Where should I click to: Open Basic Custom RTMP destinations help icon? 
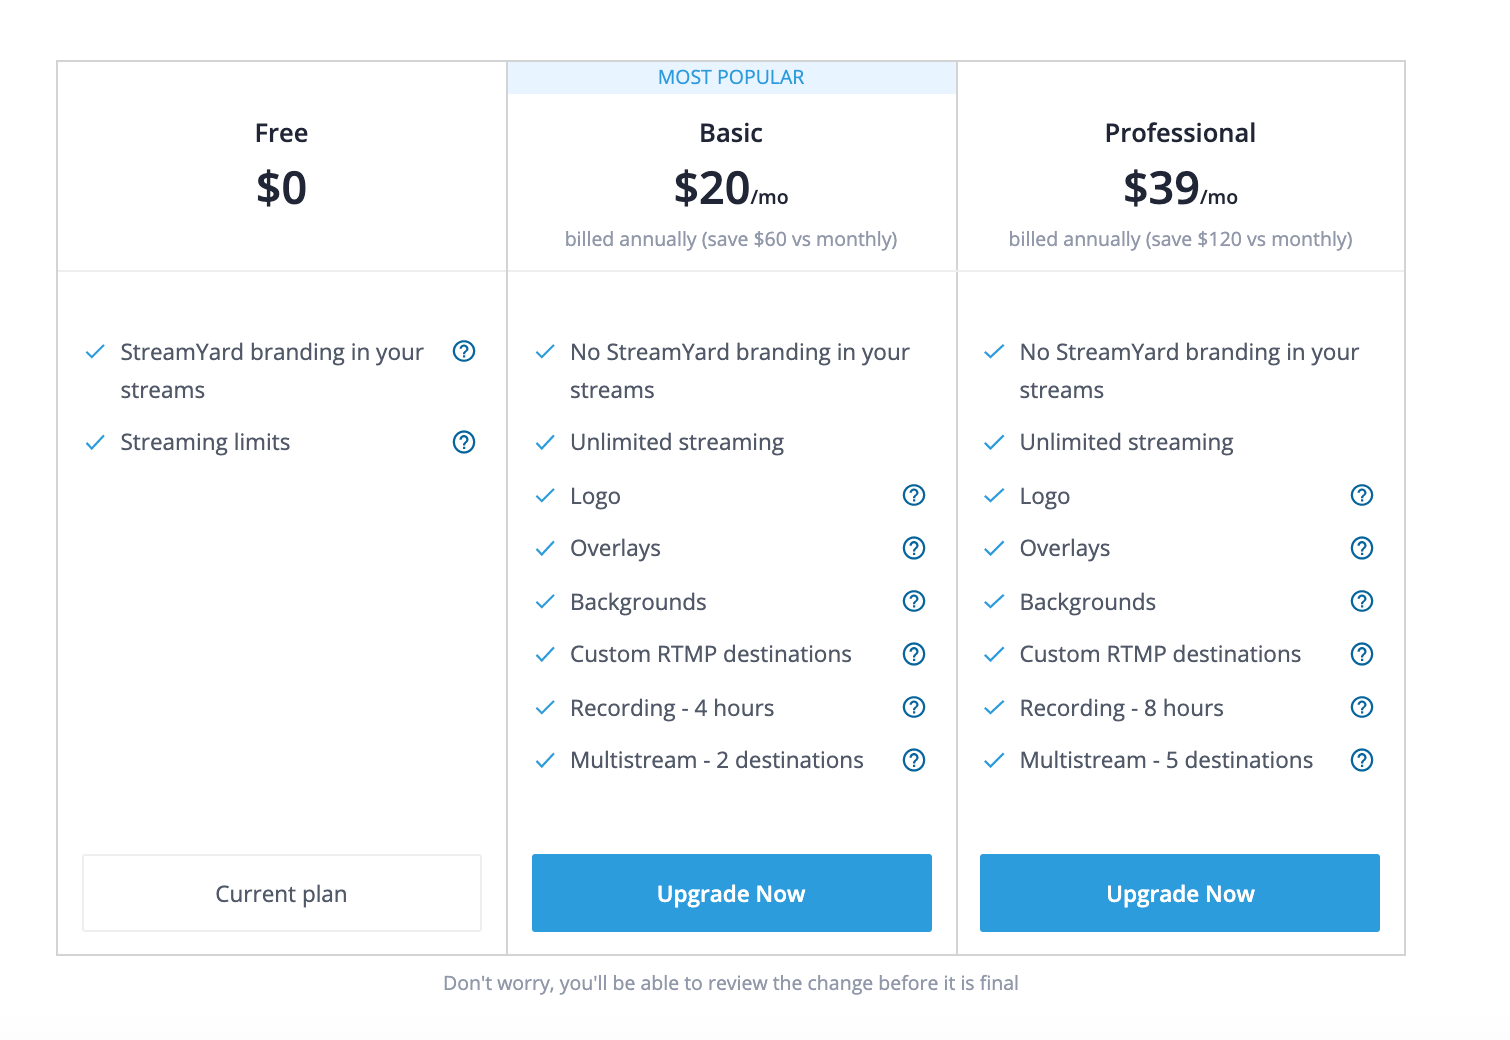[914, 654]
